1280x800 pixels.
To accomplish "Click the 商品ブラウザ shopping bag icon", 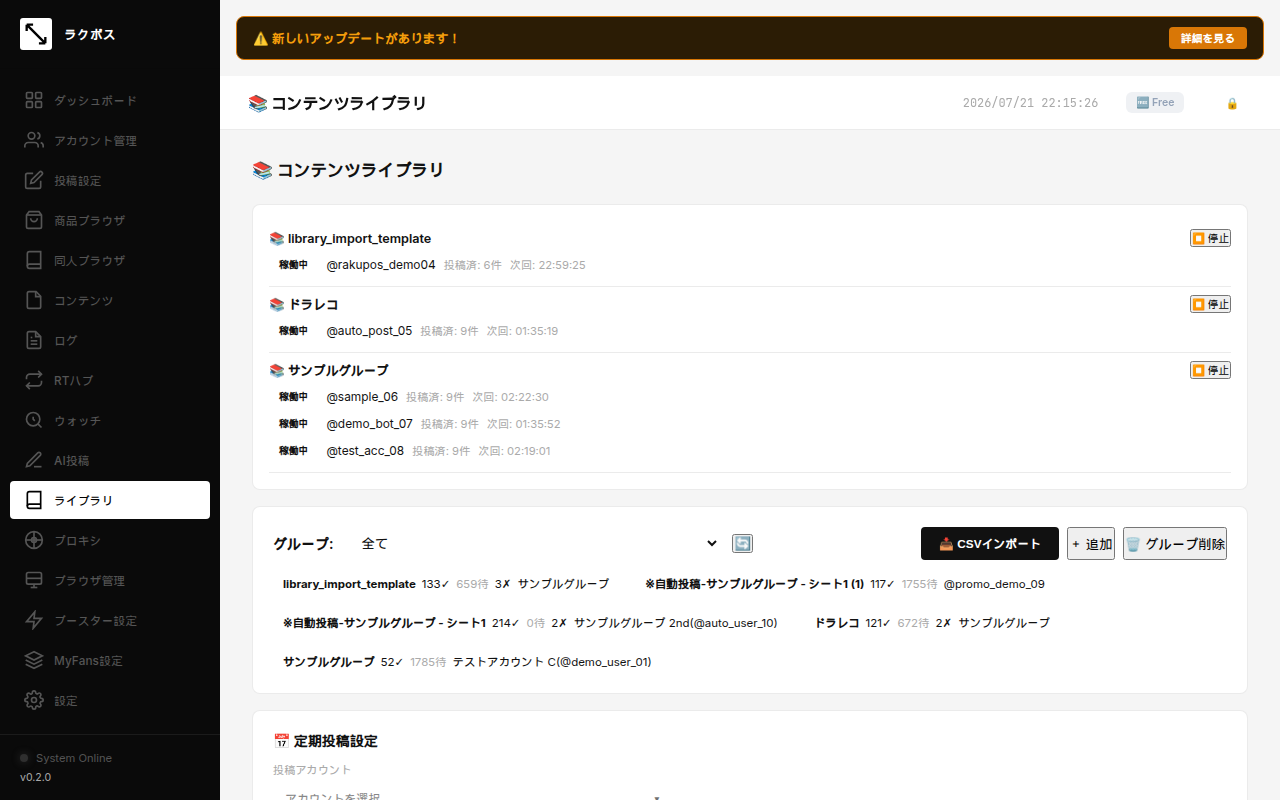I will 34,220.
